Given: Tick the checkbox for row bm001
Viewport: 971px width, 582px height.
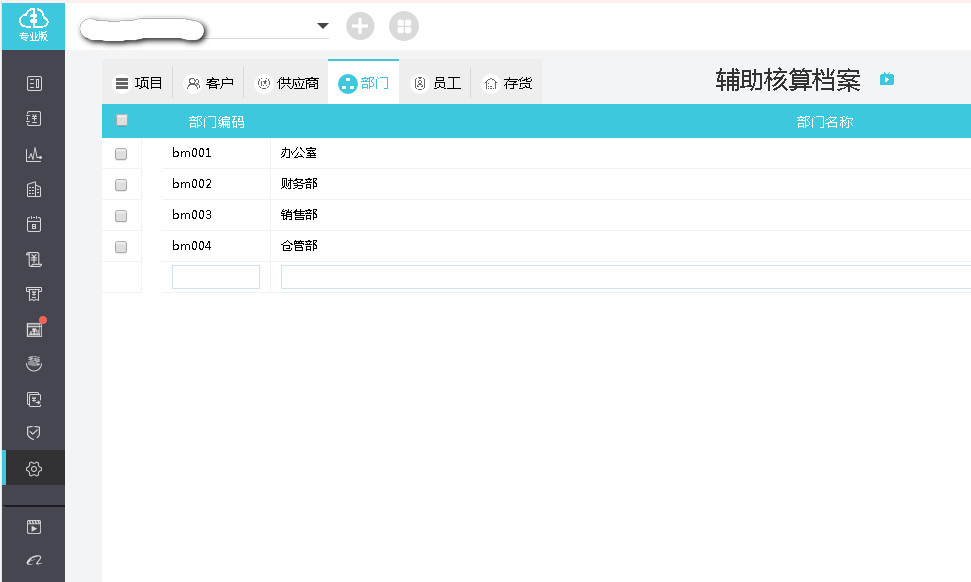Looking at the screenshot, I should [121, 154].
